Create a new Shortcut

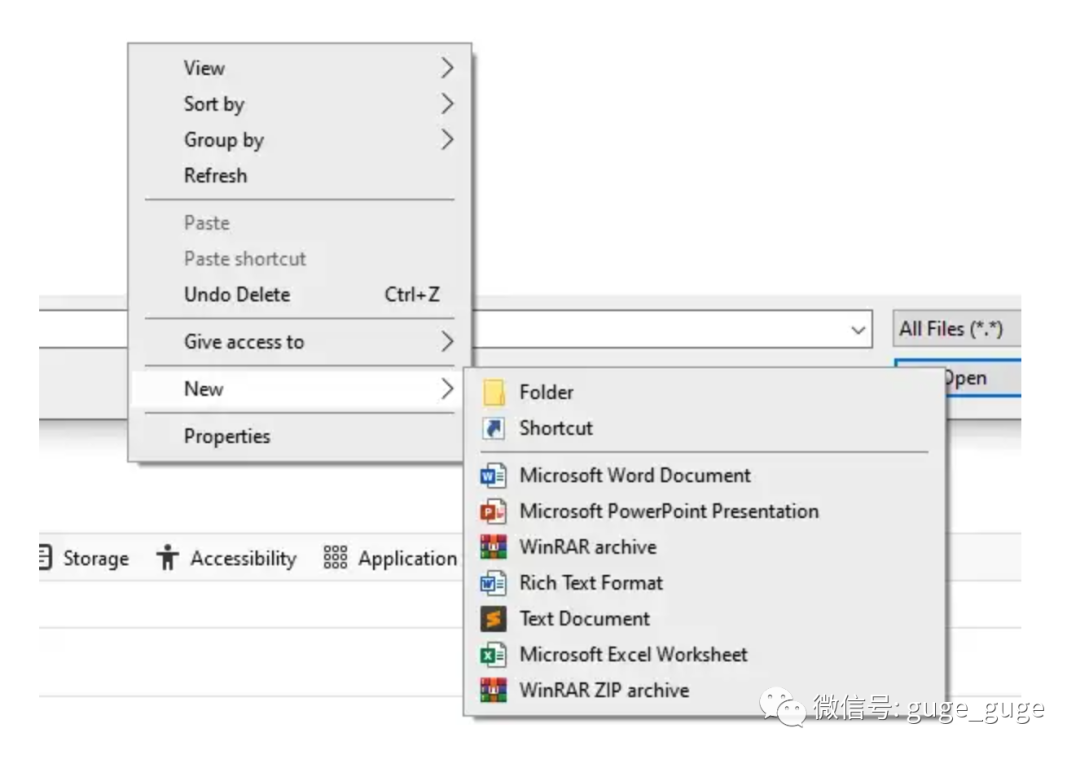[705, 428]
